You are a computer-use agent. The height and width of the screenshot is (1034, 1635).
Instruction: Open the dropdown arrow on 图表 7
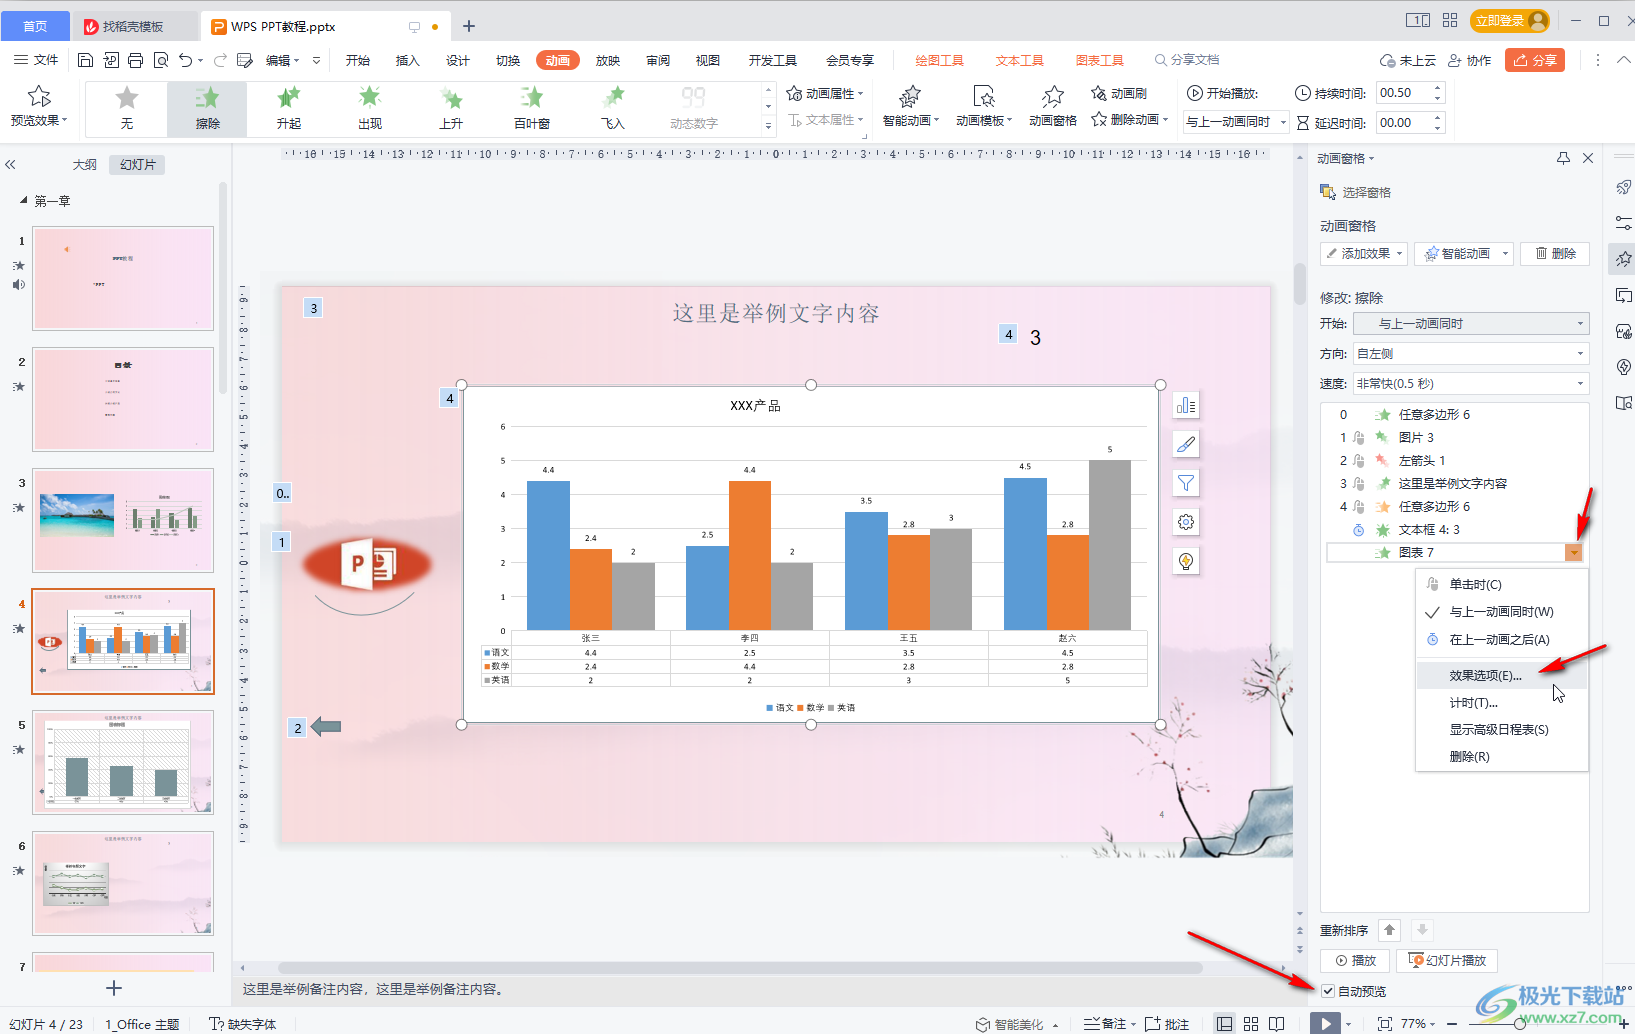(1574, 552)
